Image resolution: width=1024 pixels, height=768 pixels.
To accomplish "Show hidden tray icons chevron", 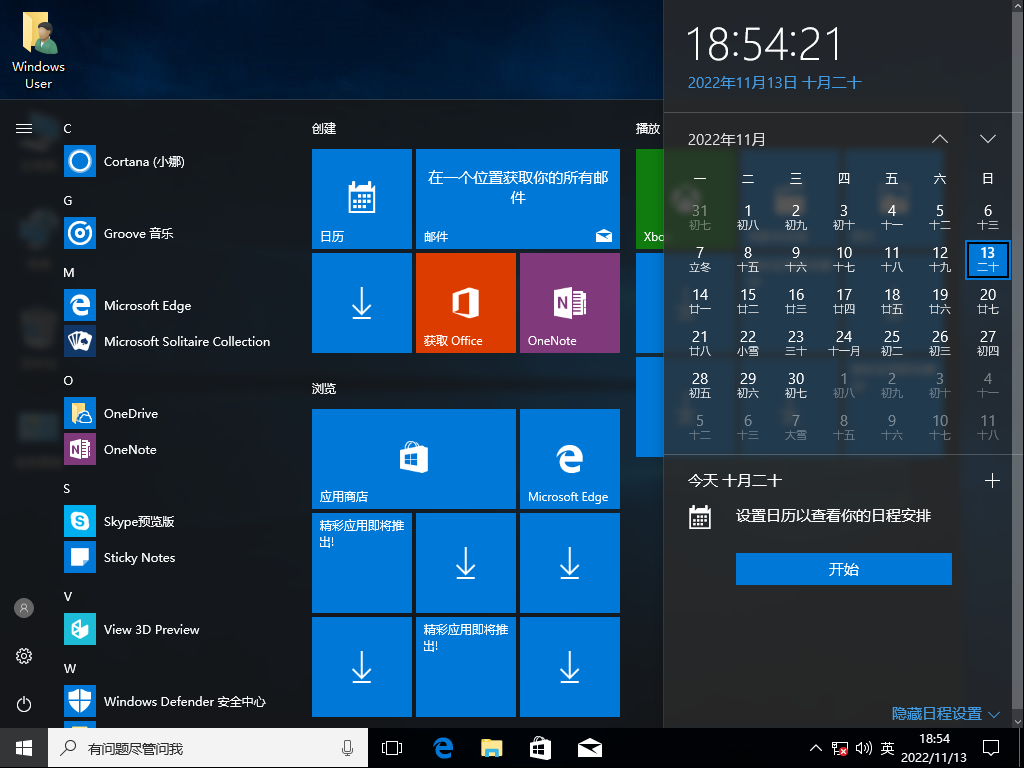I will [816, 748].
